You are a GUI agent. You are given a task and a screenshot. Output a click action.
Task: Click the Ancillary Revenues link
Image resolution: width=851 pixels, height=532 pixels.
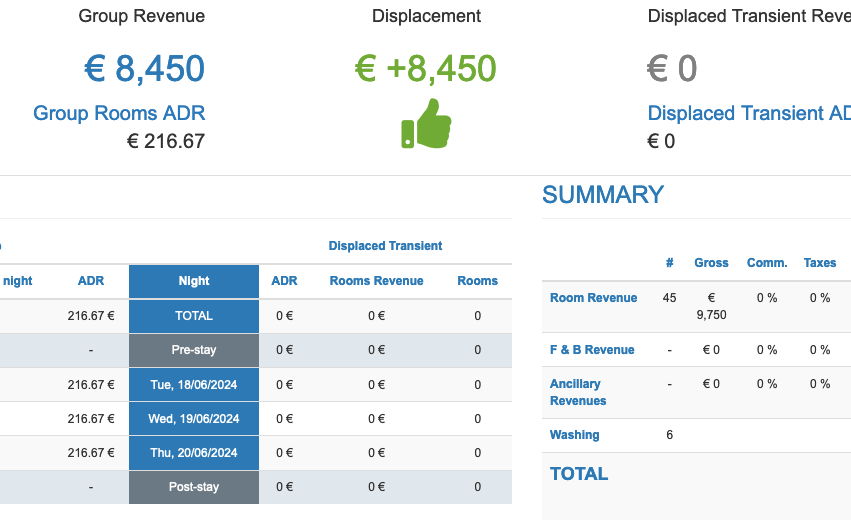click(x=578, y=392)
